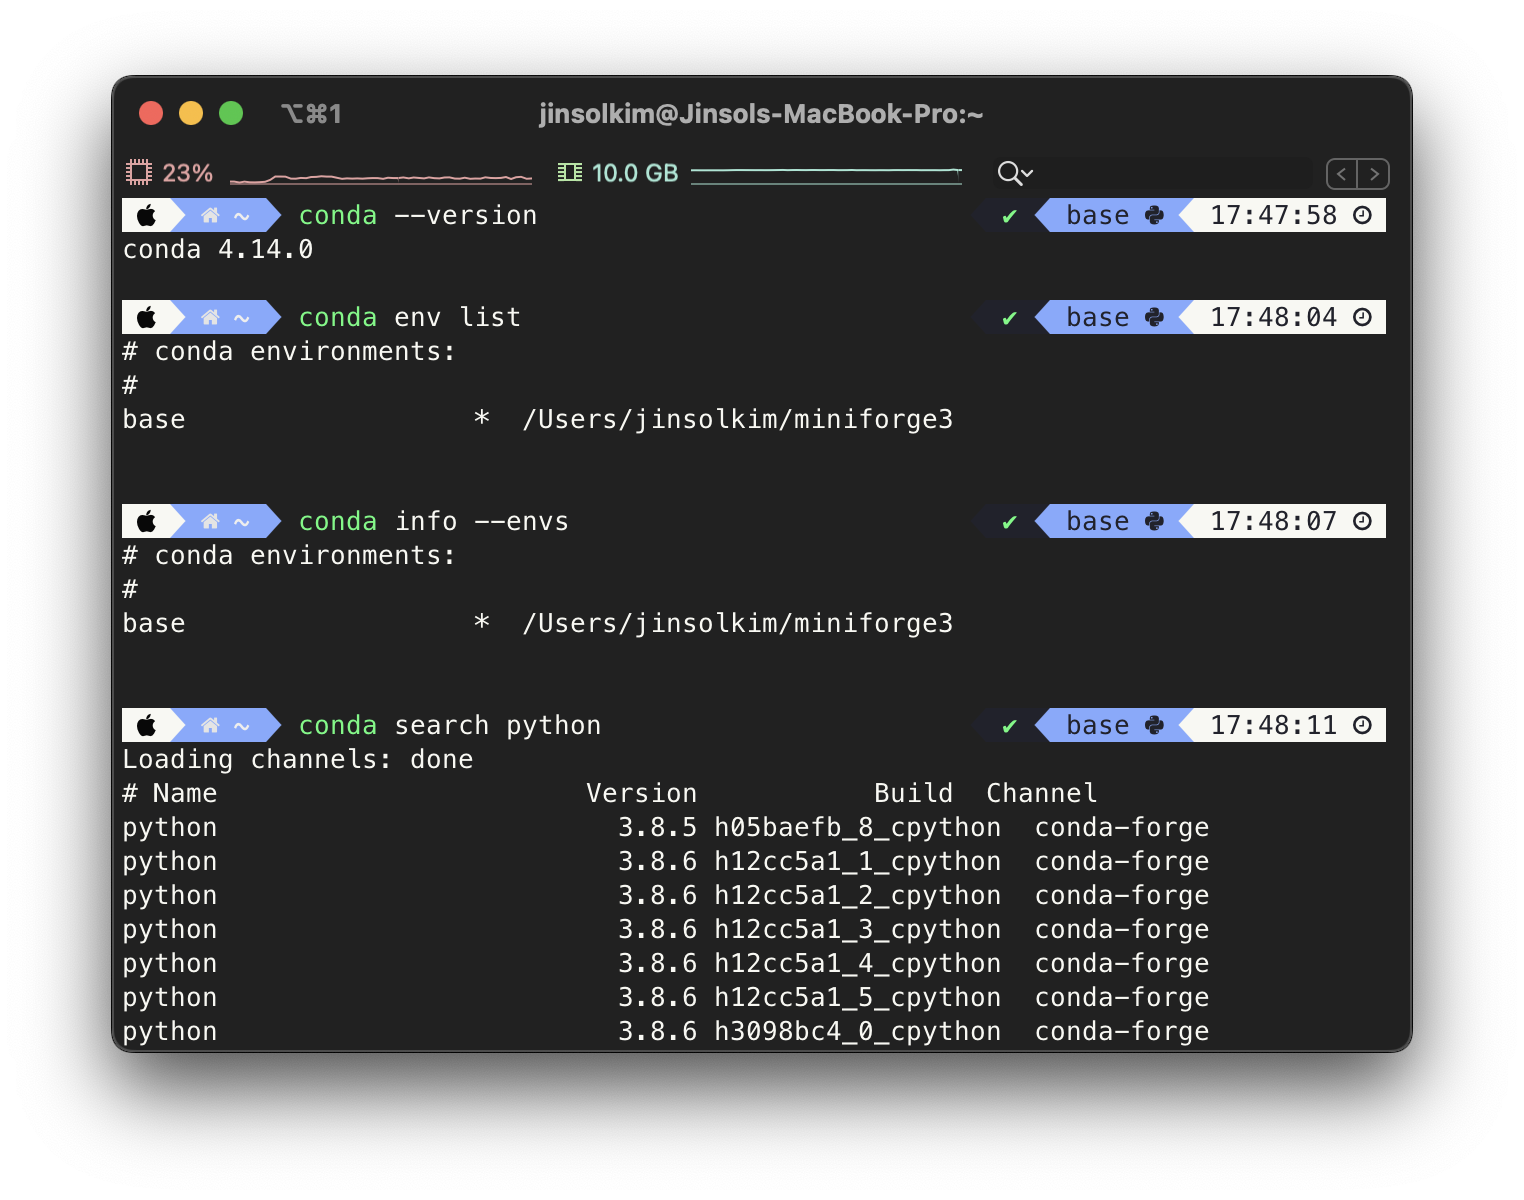Click build 'h05baefb_8_cpython'

click(x=858, y=827)
